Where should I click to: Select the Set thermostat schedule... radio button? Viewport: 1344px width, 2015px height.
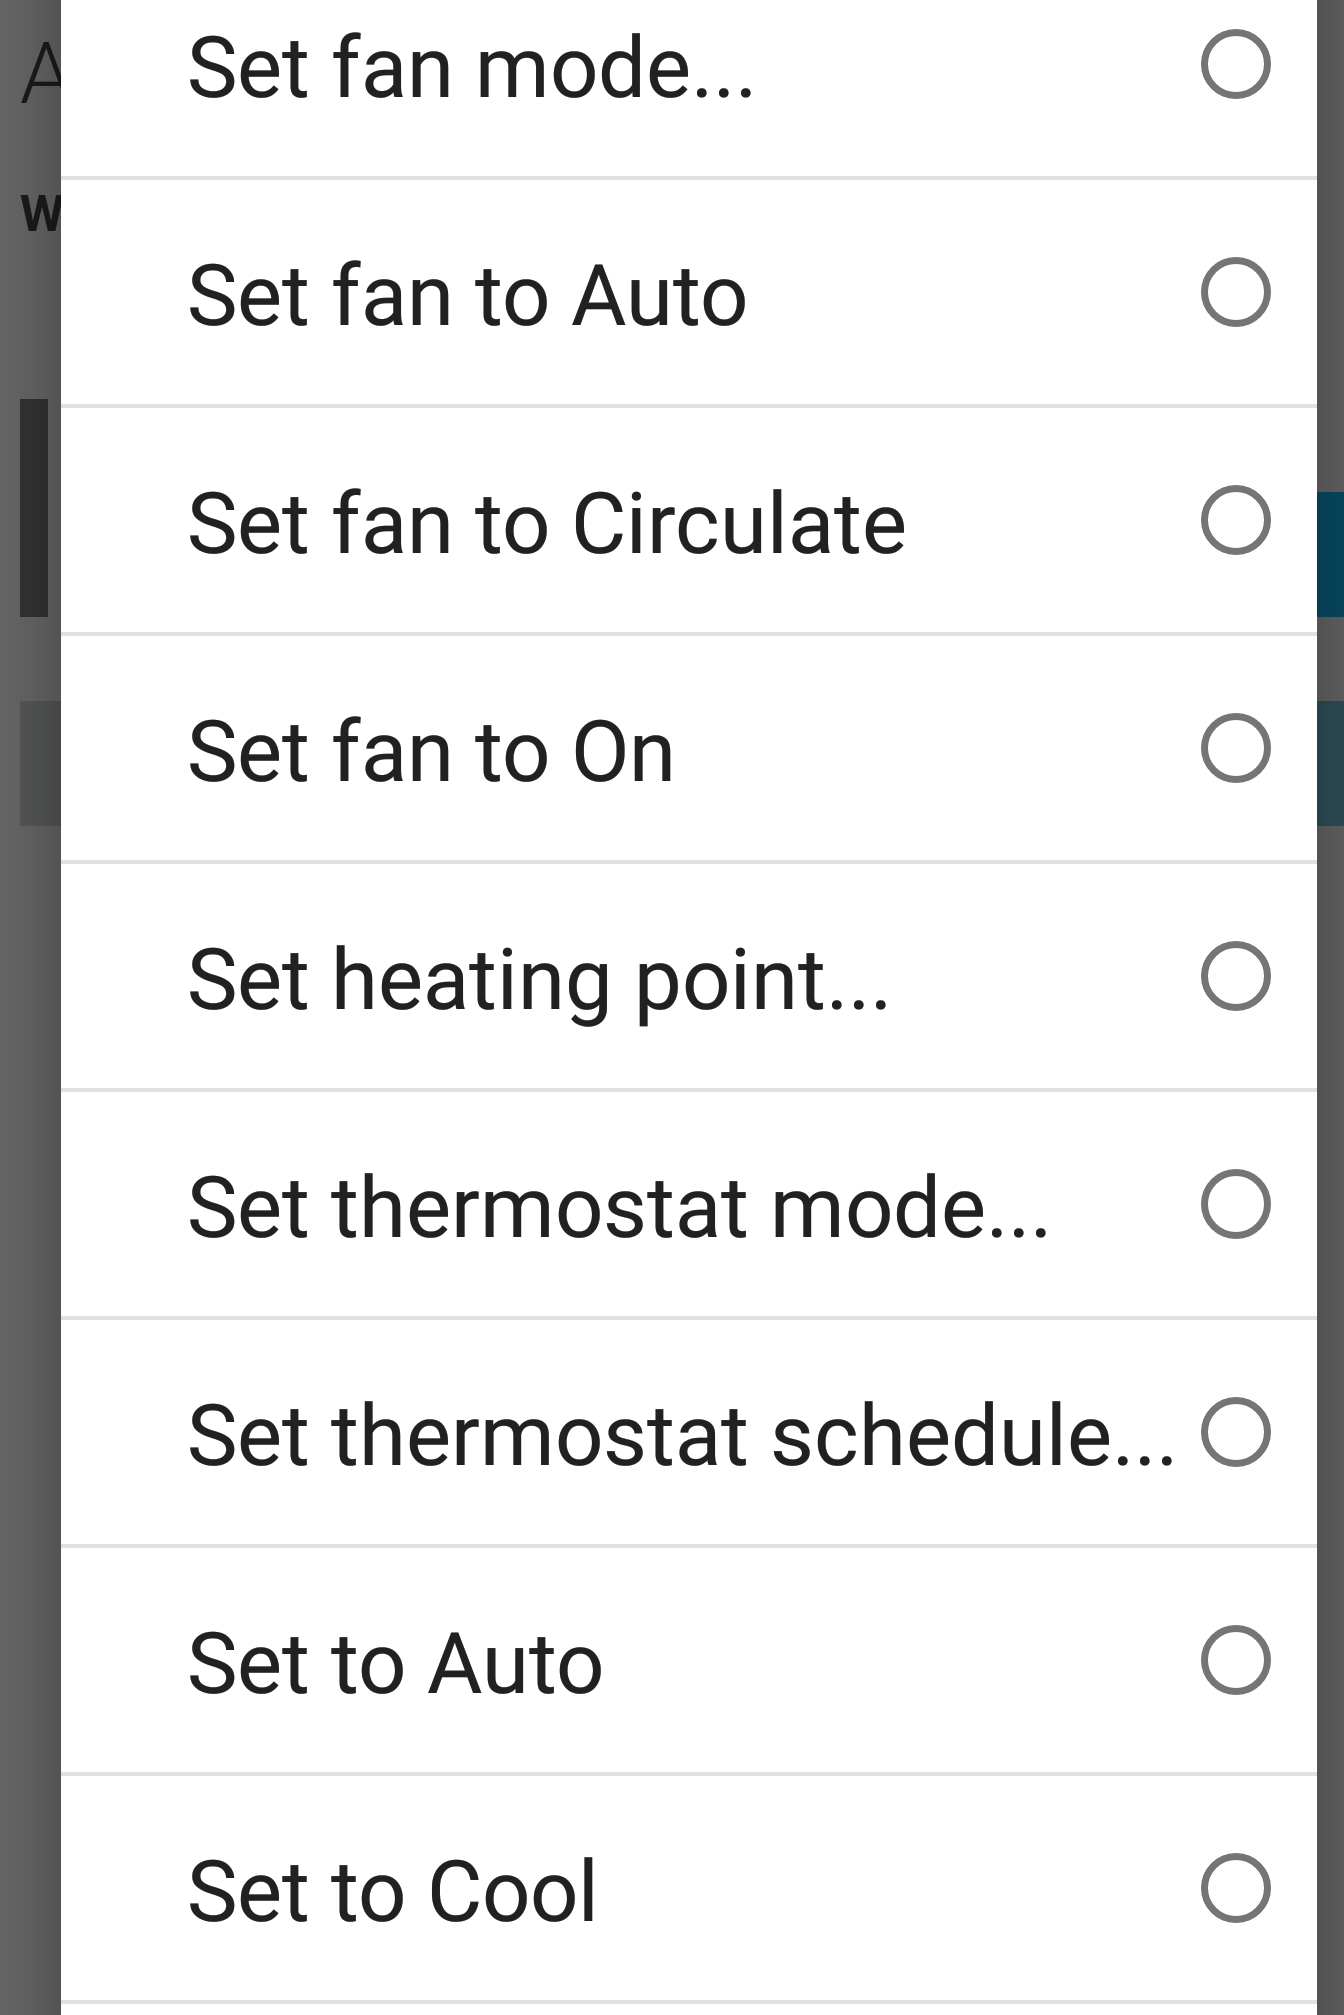(x=1235, y=1433)
